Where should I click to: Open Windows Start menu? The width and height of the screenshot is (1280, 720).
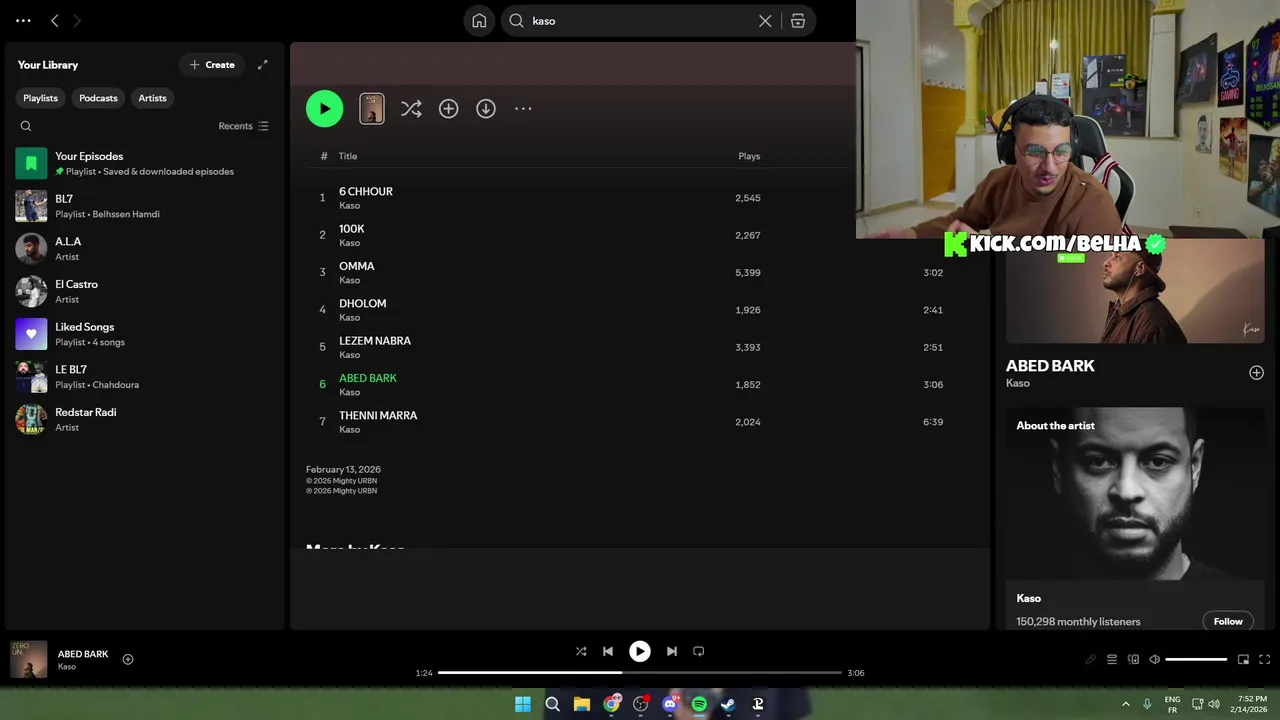(523, 704)
